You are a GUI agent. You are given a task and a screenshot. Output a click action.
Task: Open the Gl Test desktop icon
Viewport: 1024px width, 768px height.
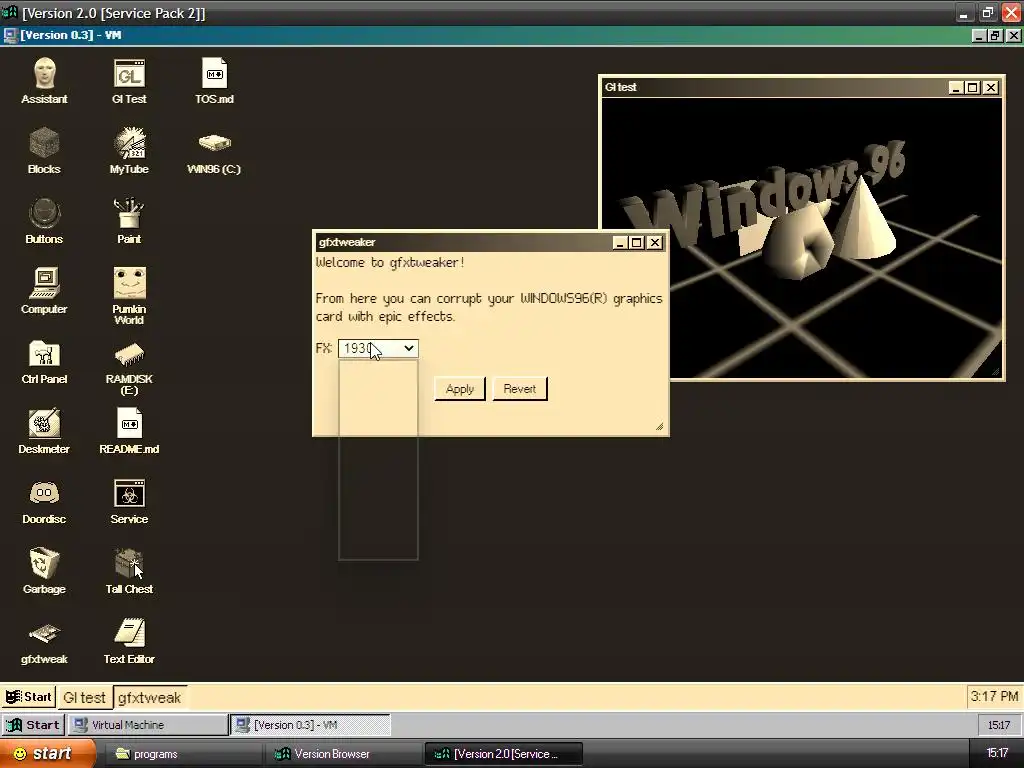[129, 81]
